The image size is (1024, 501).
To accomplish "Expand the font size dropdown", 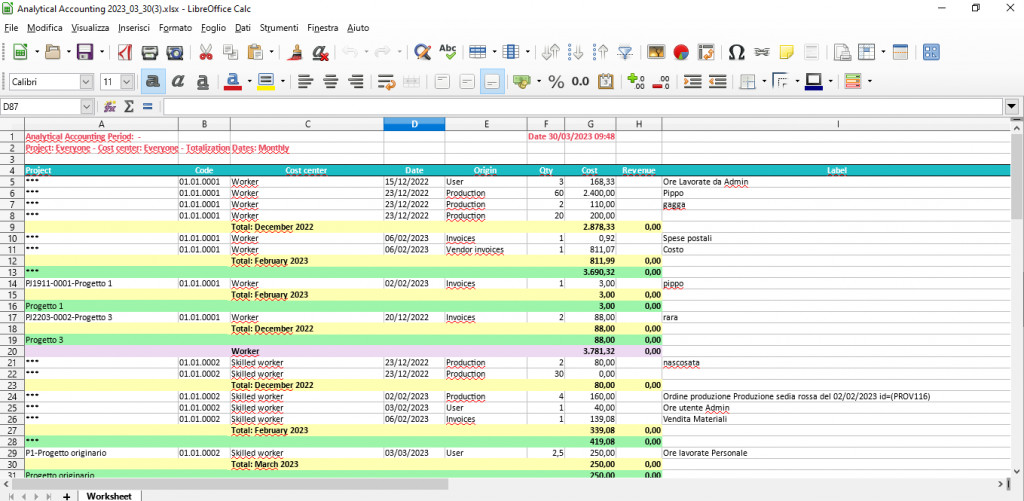I will [x=128, y=81].
